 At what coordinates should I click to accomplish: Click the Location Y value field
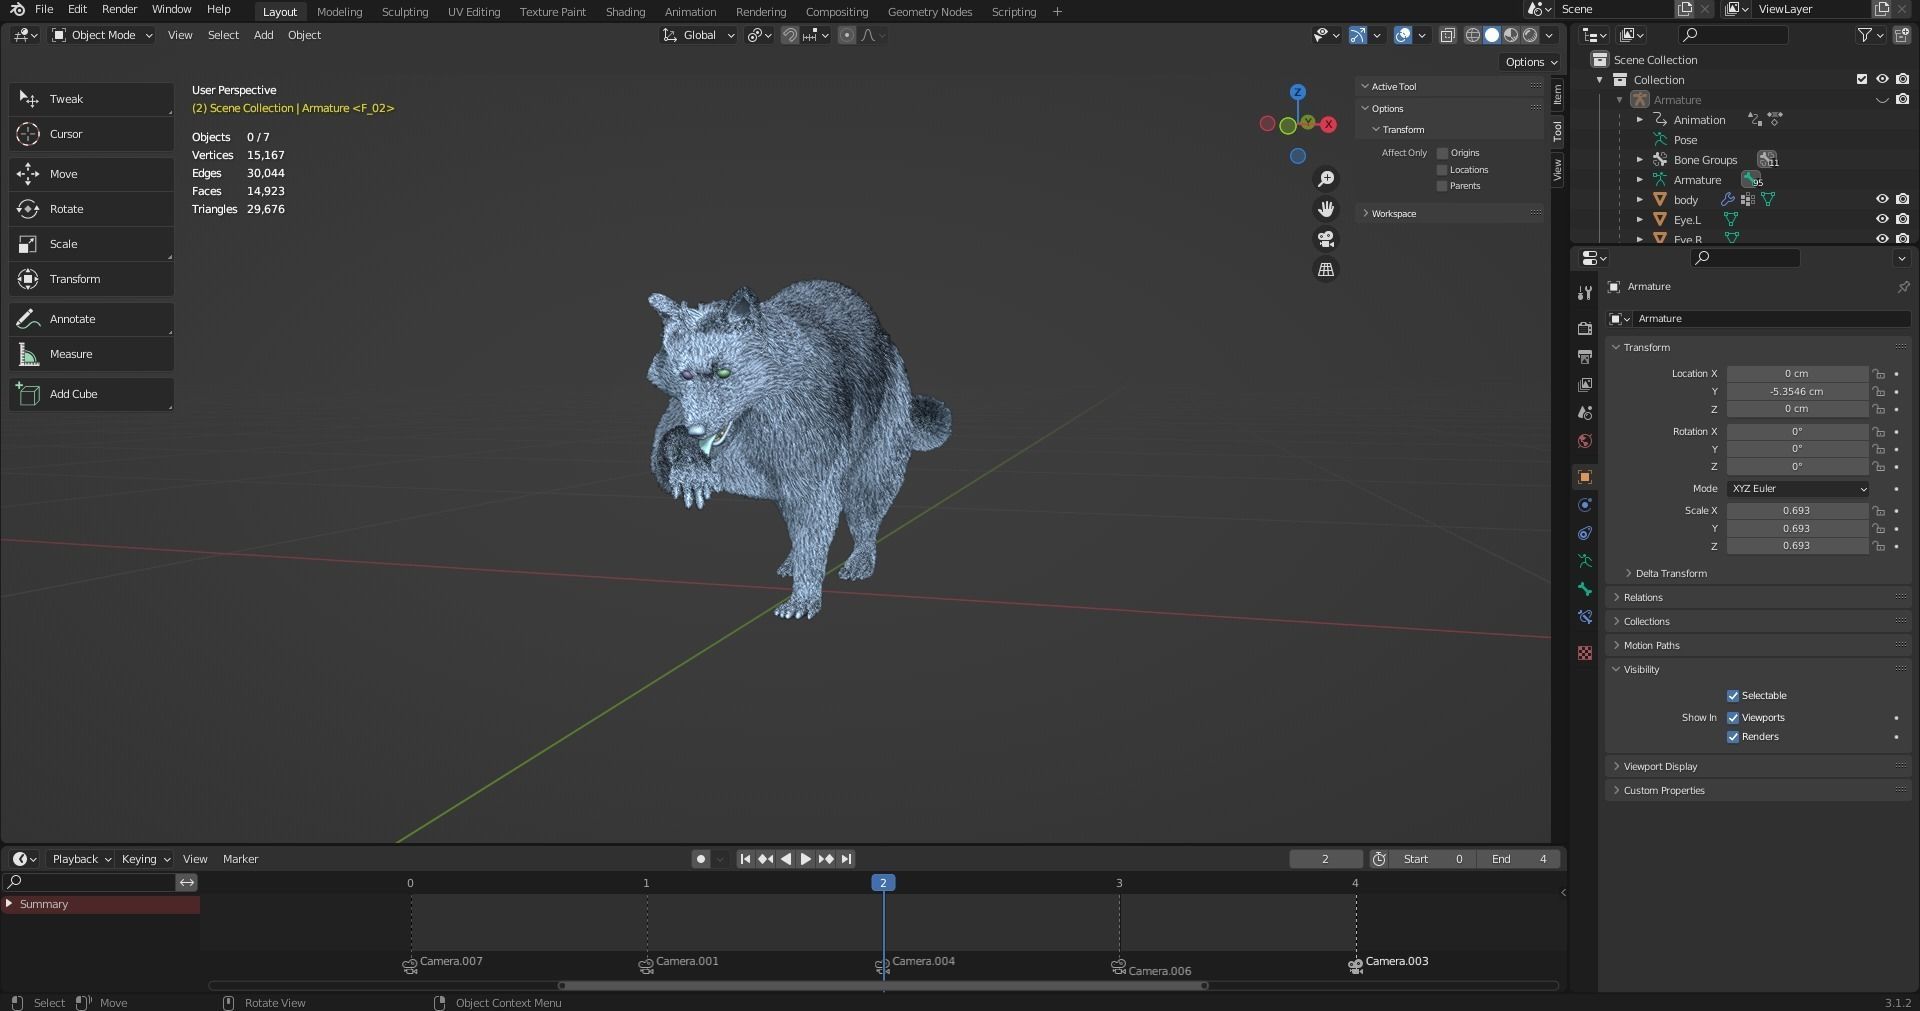1797,392
